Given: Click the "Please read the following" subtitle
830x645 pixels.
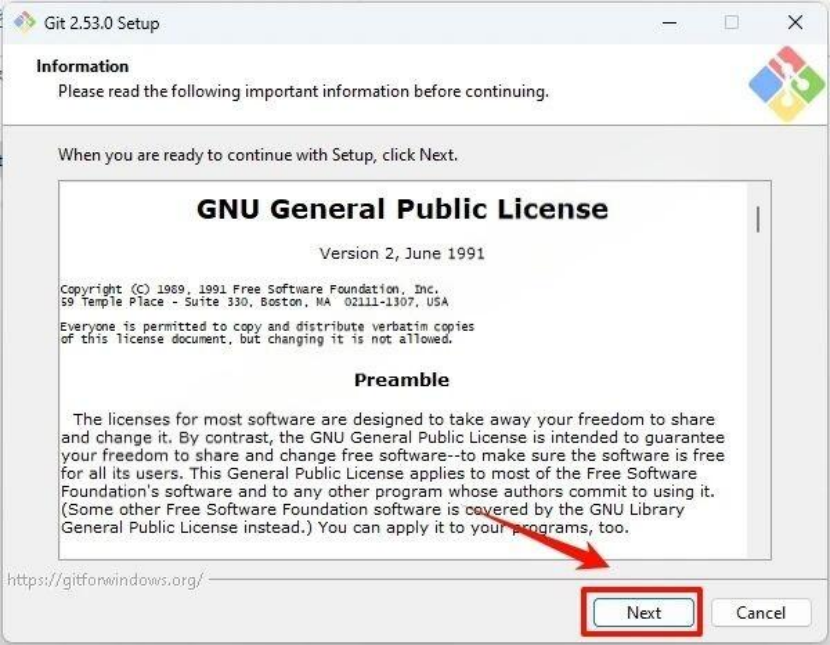Looking at the screenshot, I should click(303, 91).
